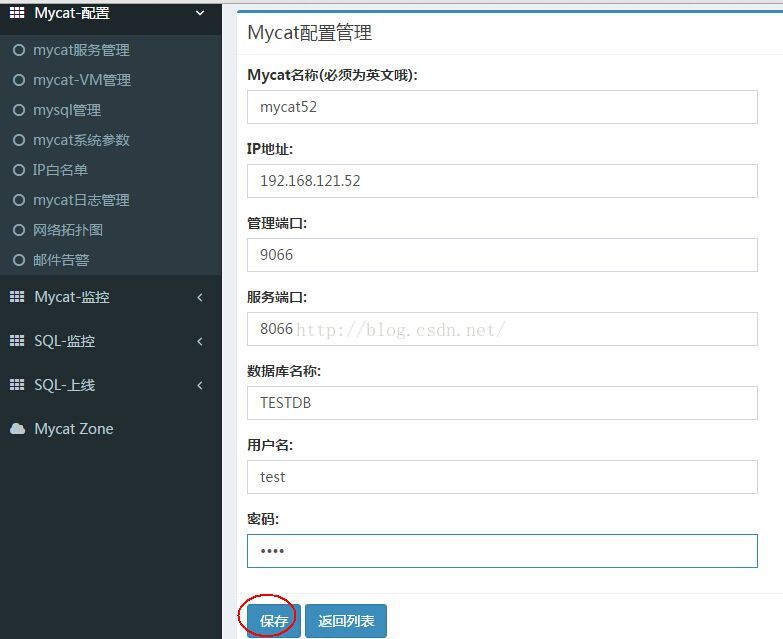Click the grid icon beside SQL-监控

17,340
